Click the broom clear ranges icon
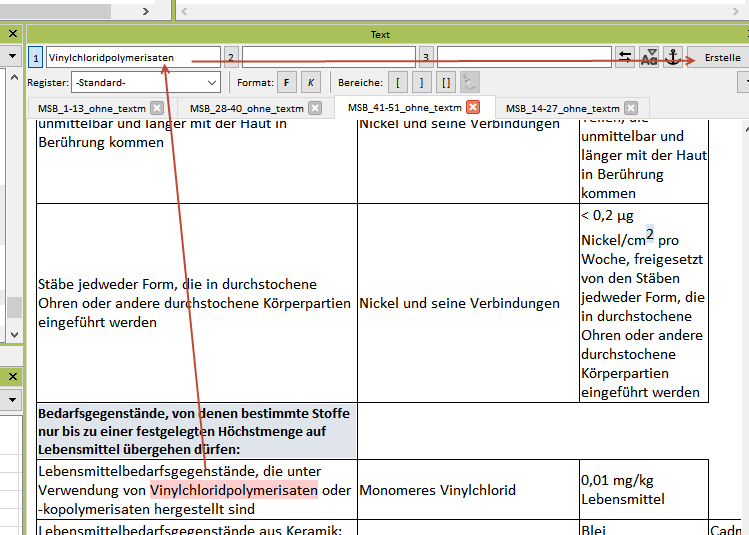Image resolution: width=749 pixels, height=535 pixels. click(x=468, y=82)
